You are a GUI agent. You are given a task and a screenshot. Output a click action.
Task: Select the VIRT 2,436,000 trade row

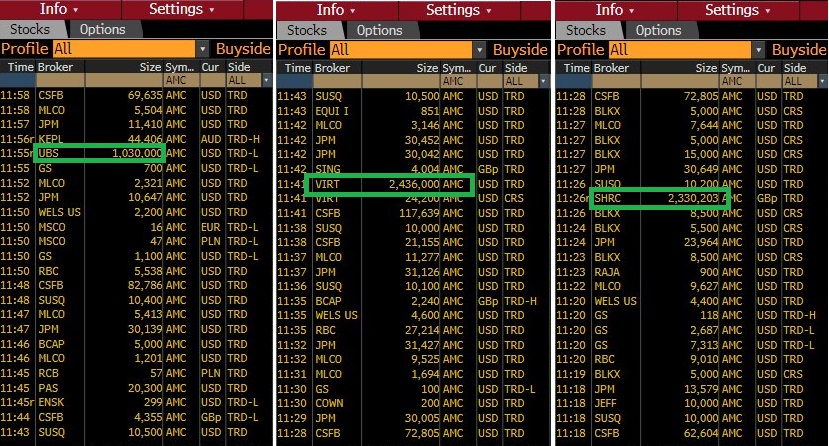pyautogui.click(x=413, y=184)
